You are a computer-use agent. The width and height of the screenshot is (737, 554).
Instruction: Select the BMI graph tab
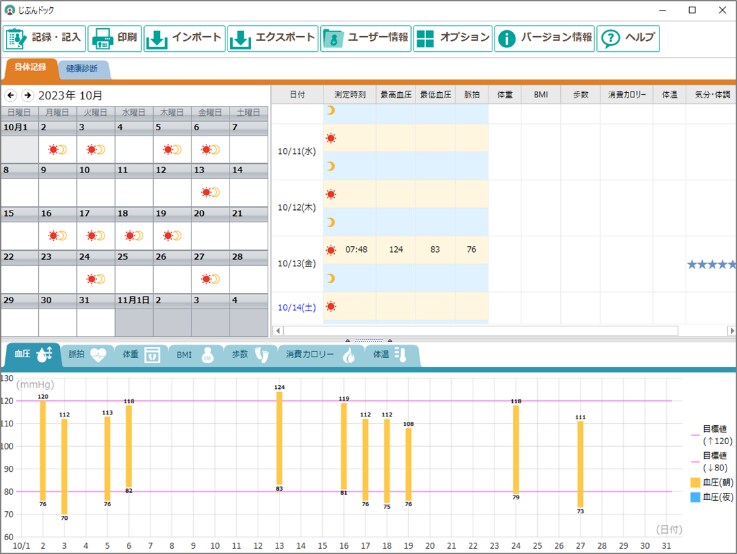click(x=196, y=355)
